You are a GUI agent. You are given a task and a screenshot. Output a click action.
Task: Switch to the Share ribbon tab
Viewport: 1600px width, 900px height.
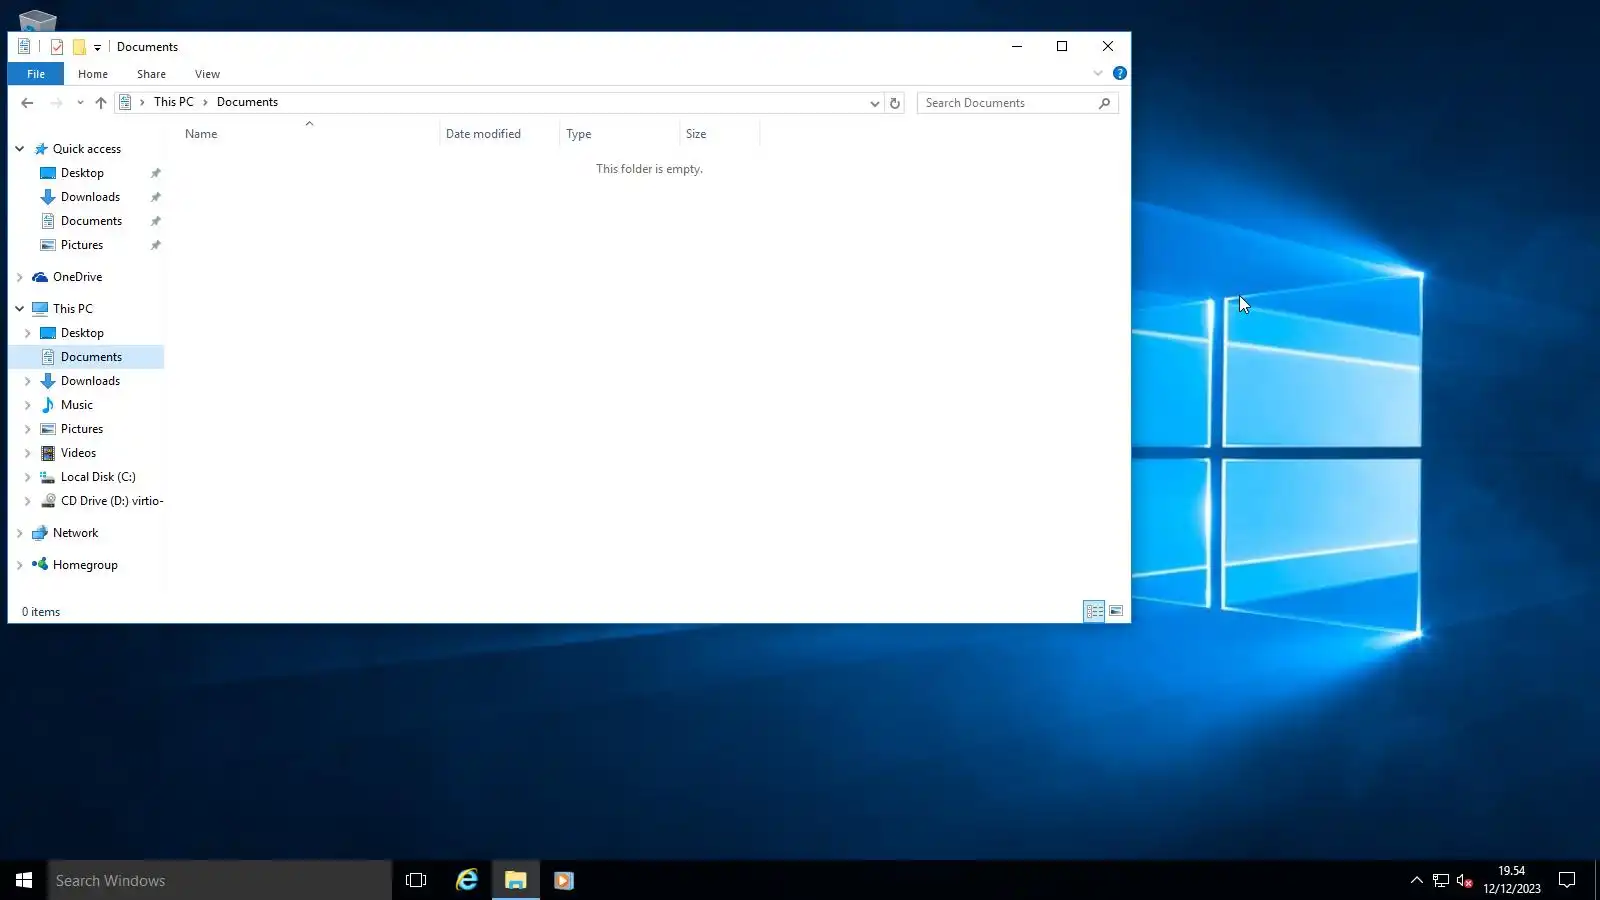coord(152,74)
